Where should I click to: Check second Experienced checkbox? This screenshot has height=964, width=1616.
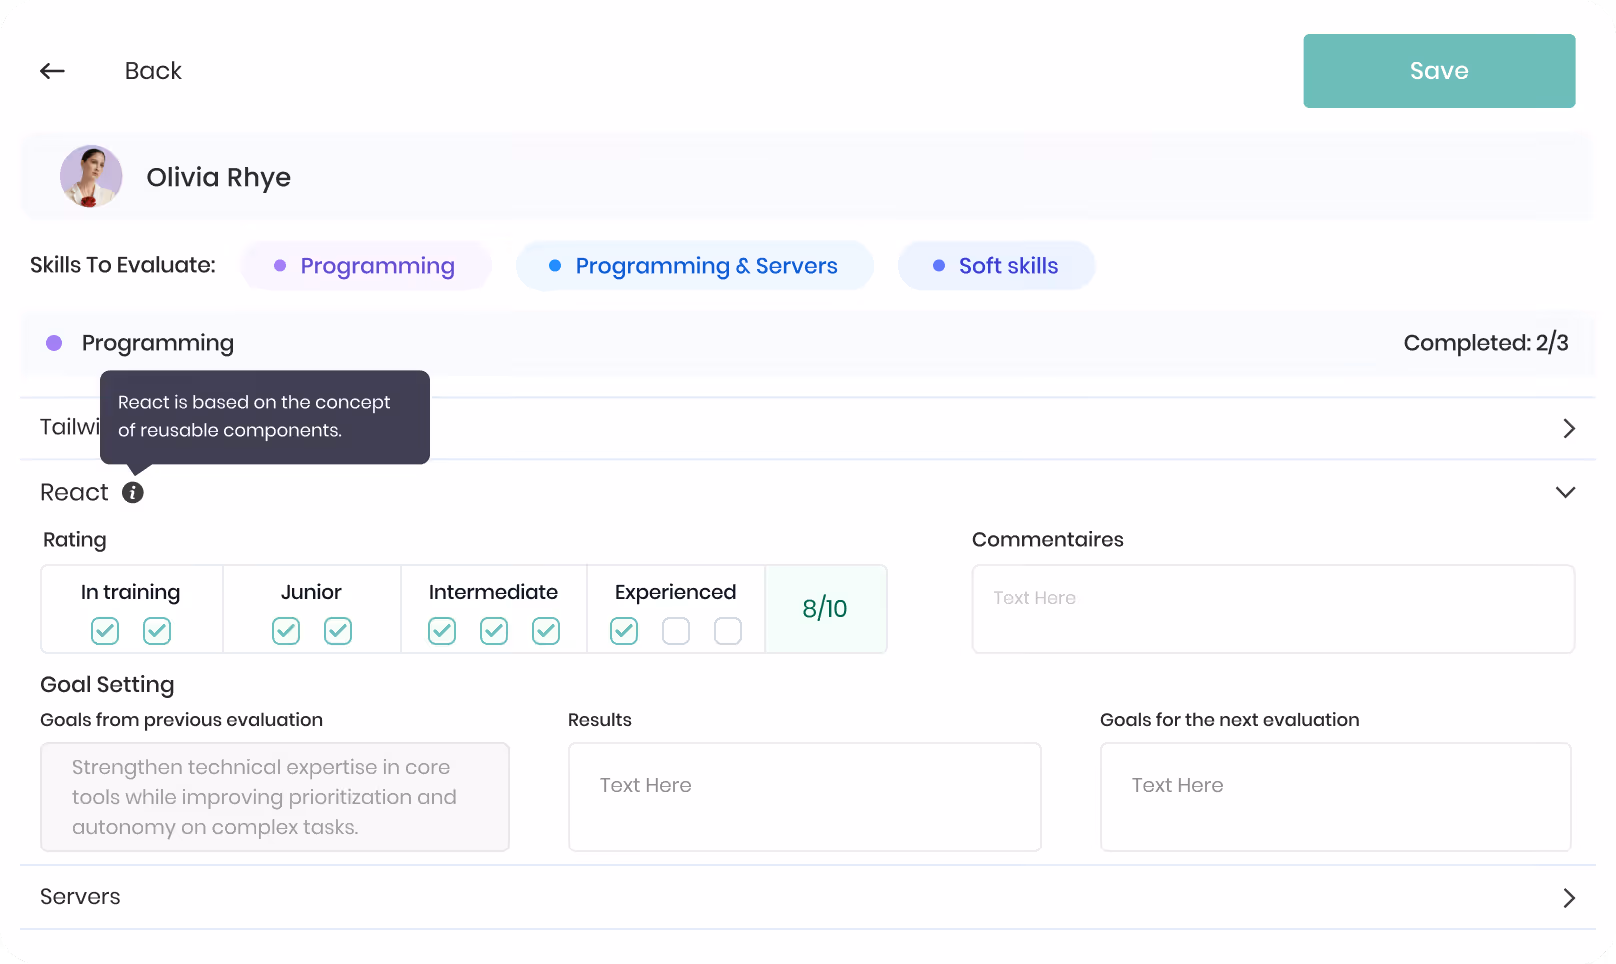click(676, 631)
